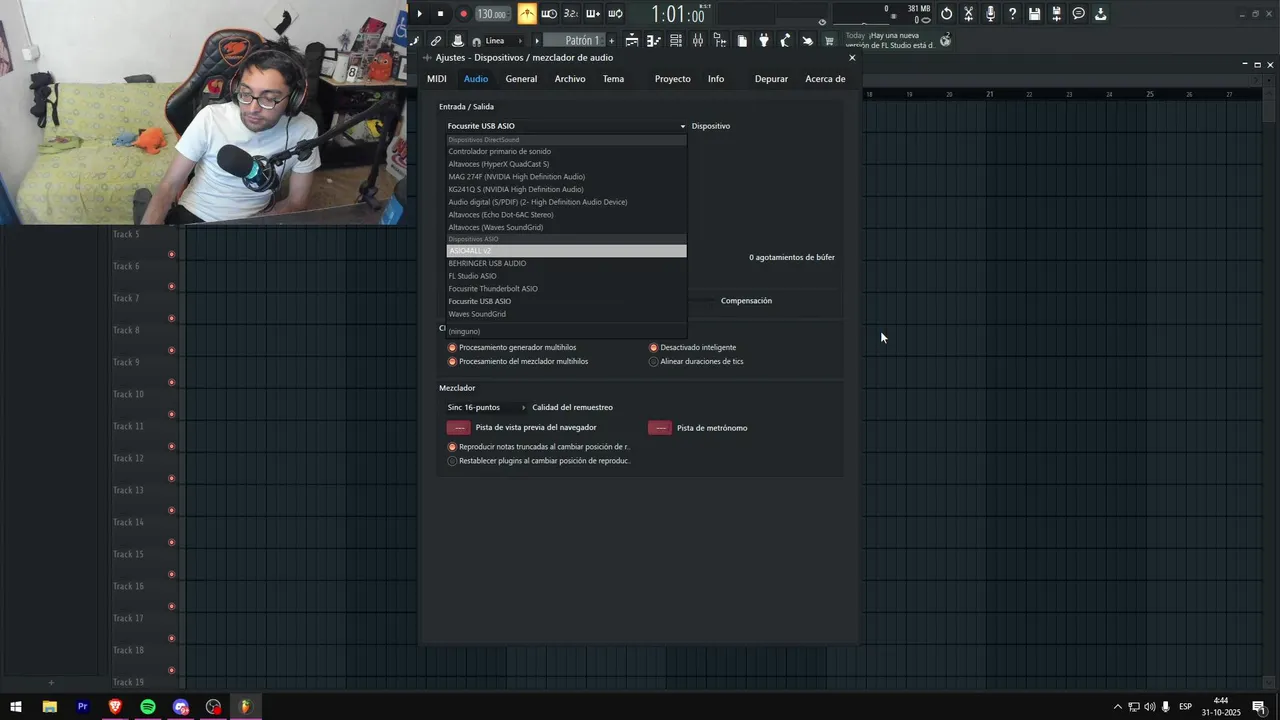
Task: Click the tempo 130.000 field
Action: tap(492, 14)
